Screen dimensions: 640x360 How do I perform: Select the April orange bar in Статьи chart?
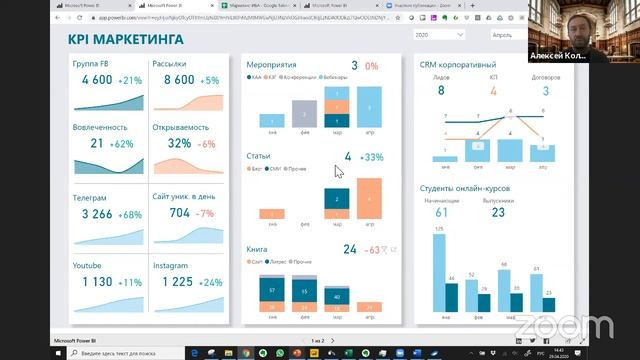click(369, 198)
